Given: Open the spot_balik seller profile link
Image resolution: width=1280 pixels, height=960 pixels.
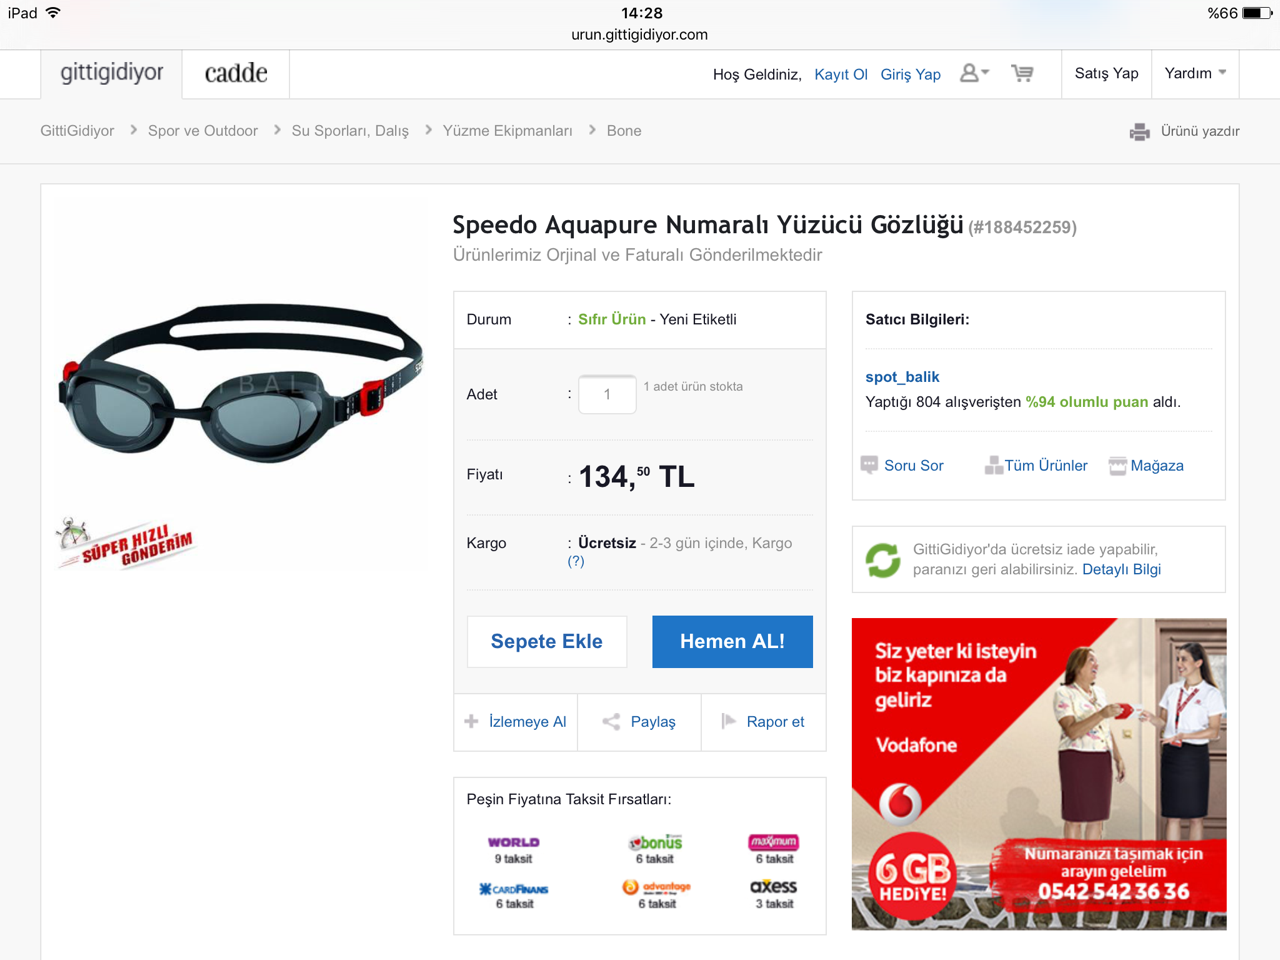Looking at the screenshot, I should (x=902, y=376).
